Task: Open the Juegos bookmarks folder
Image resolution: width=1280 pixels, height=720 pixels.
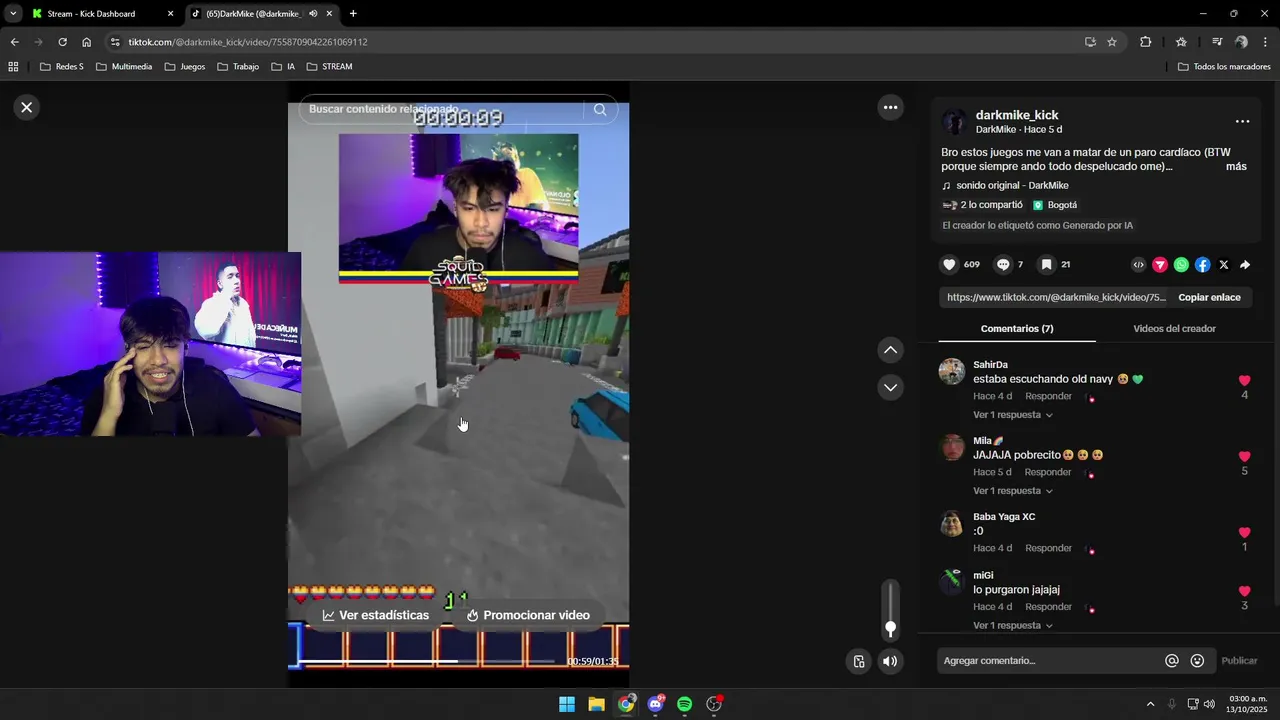Action: tap(185, 67)
